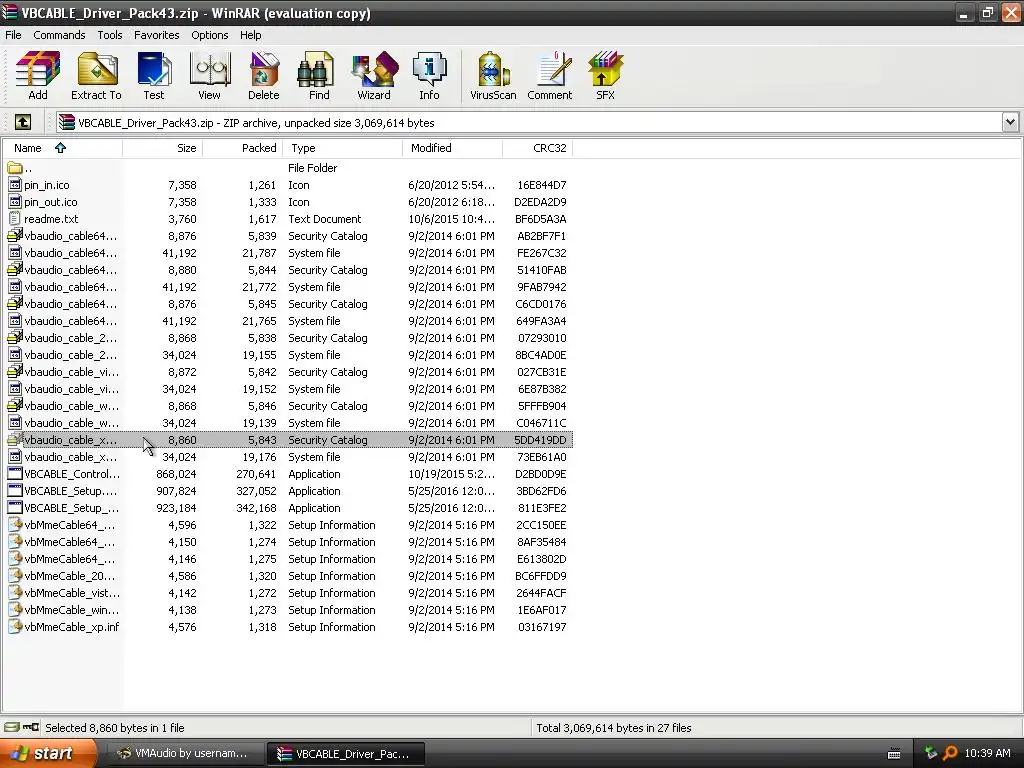This screenshot has width=1024, height=768.
Task: Click the network tray icon in taskbar
Action: tap(931, 753)
